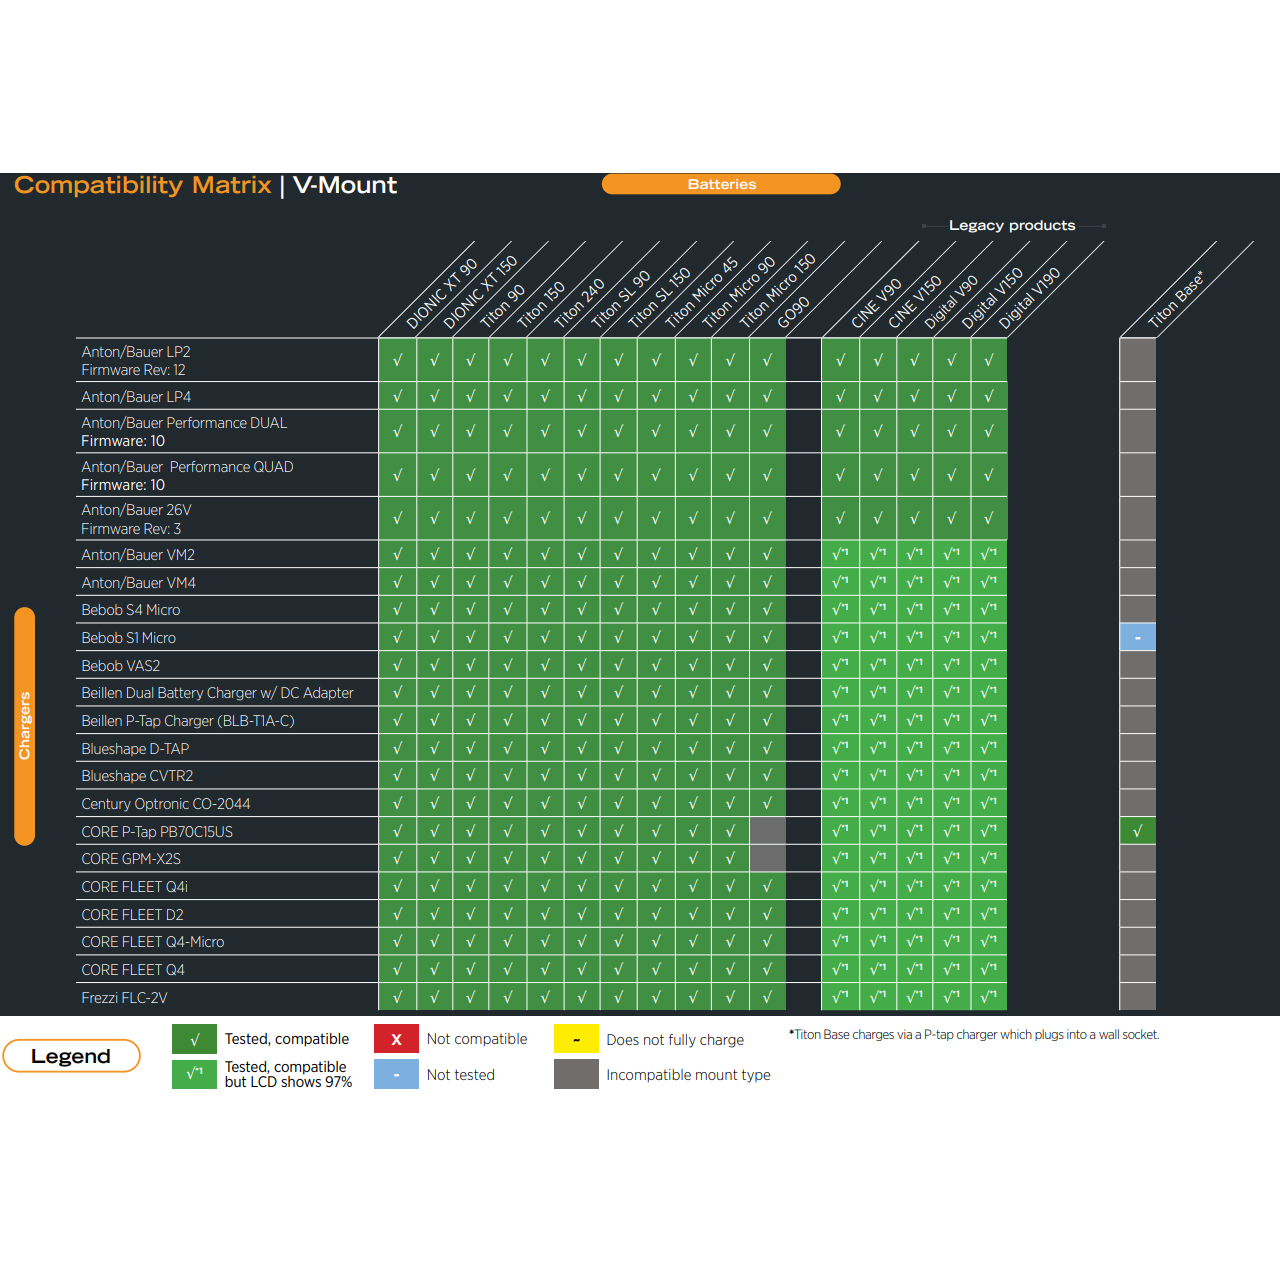Click the vertical orange Chargers label
This screenshot has height=1280, width=1280.
coord(25,726)
